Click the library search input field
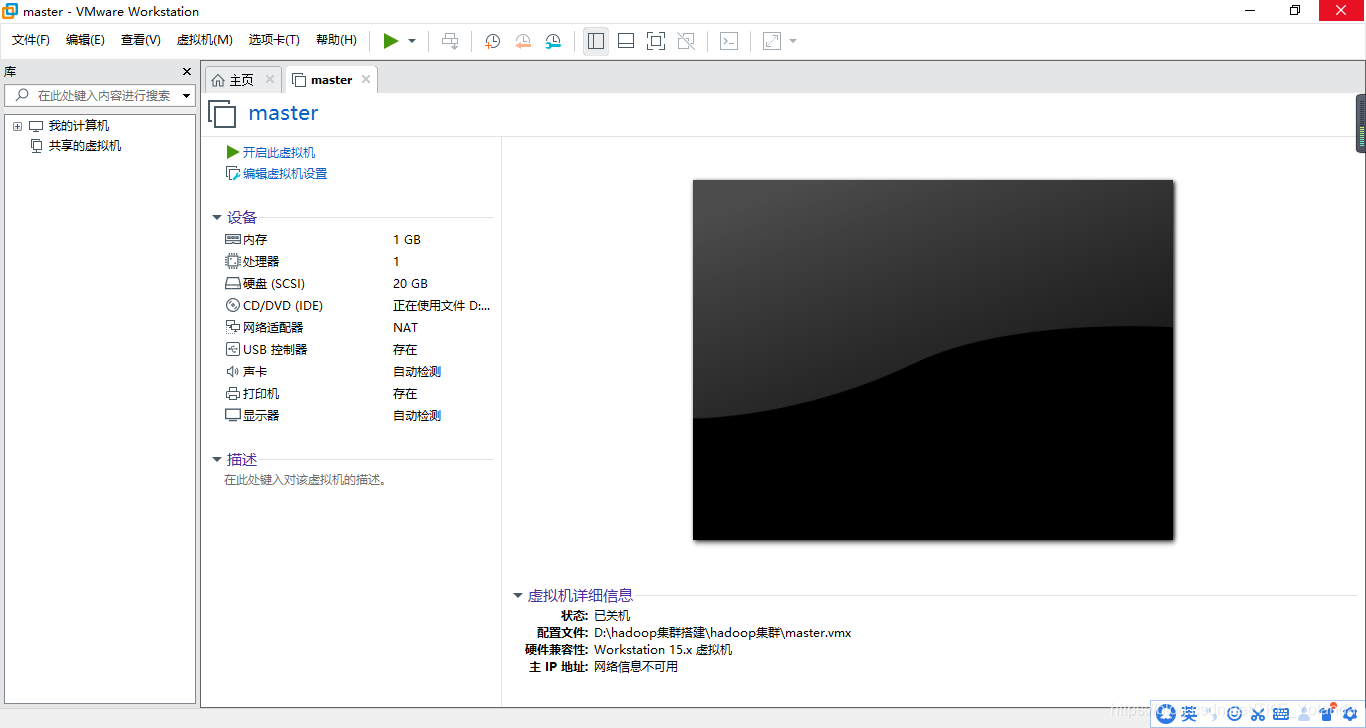 100,96
